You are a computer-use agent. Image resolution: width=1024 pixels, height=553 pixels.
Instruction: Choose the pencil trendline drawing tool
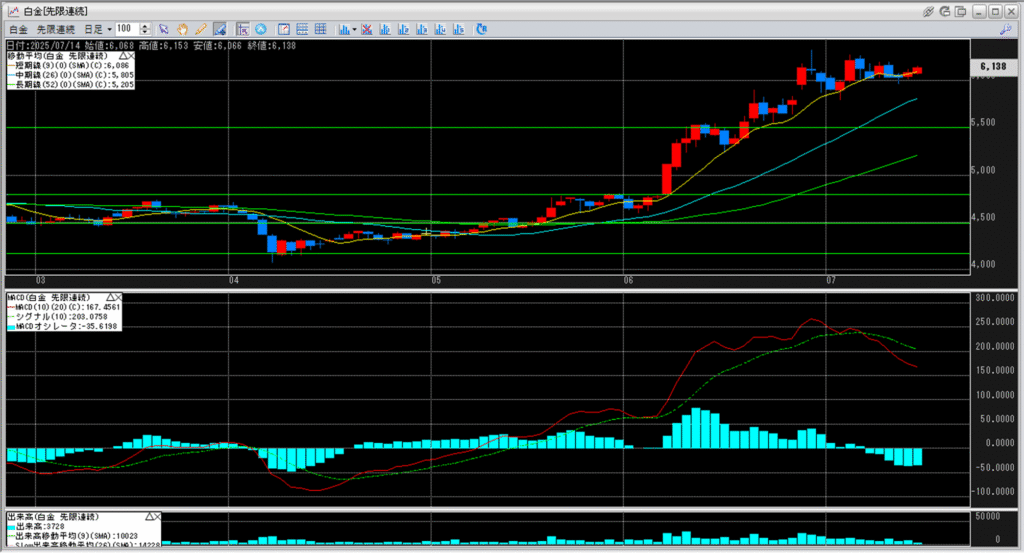[x=200, y=29]
